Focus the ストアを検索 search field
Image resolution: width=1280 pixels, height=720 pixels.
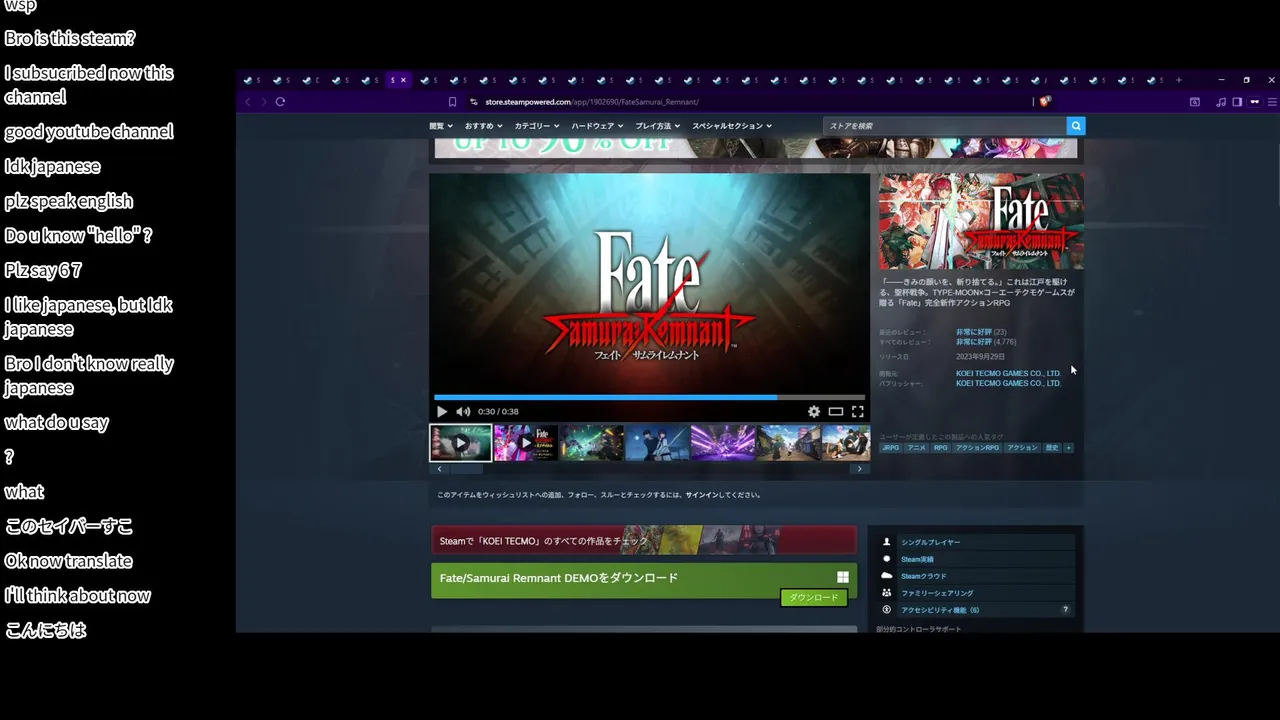click(945, 126)
